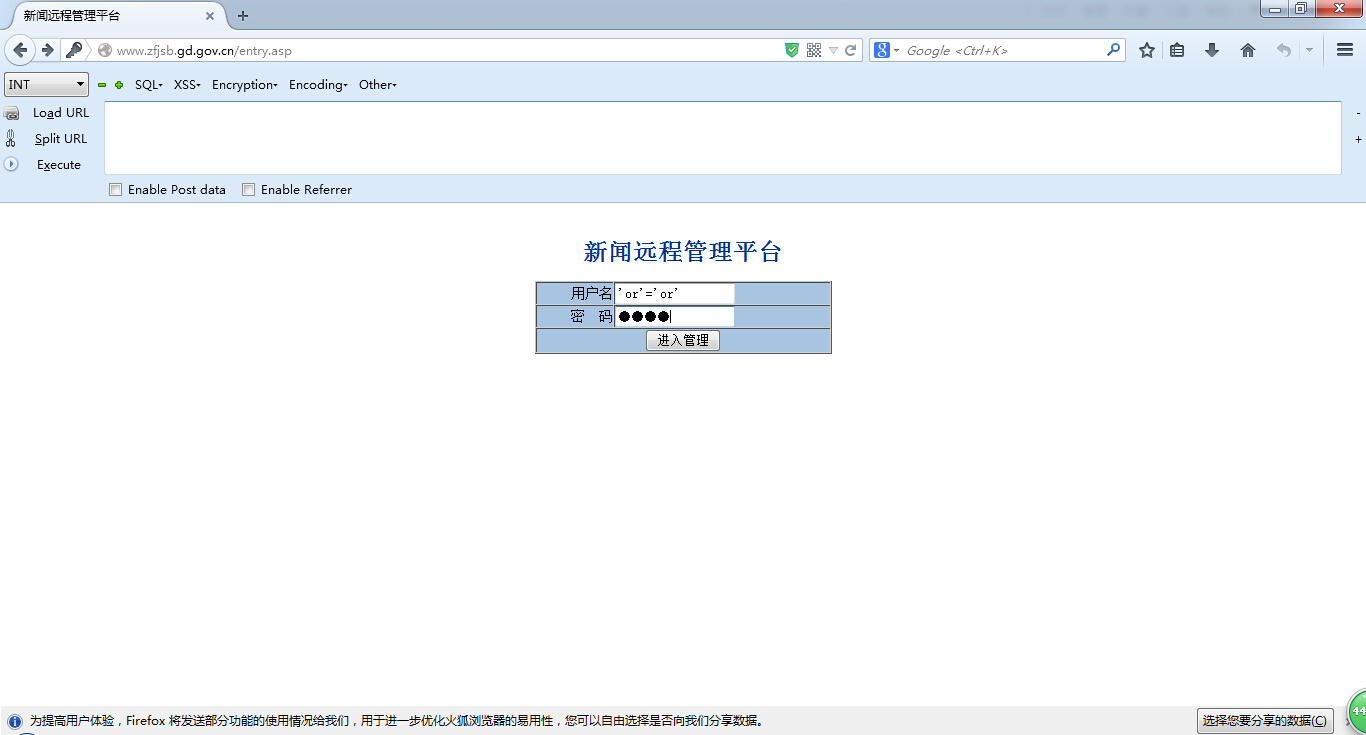Click the blue play icon beside Execute
1366x735 pixels.
11,164
